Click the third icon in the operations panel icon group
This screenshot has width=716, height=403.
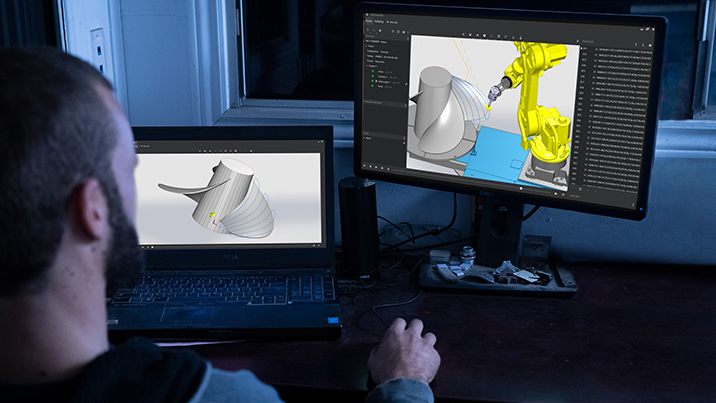(x=404, y=32)
